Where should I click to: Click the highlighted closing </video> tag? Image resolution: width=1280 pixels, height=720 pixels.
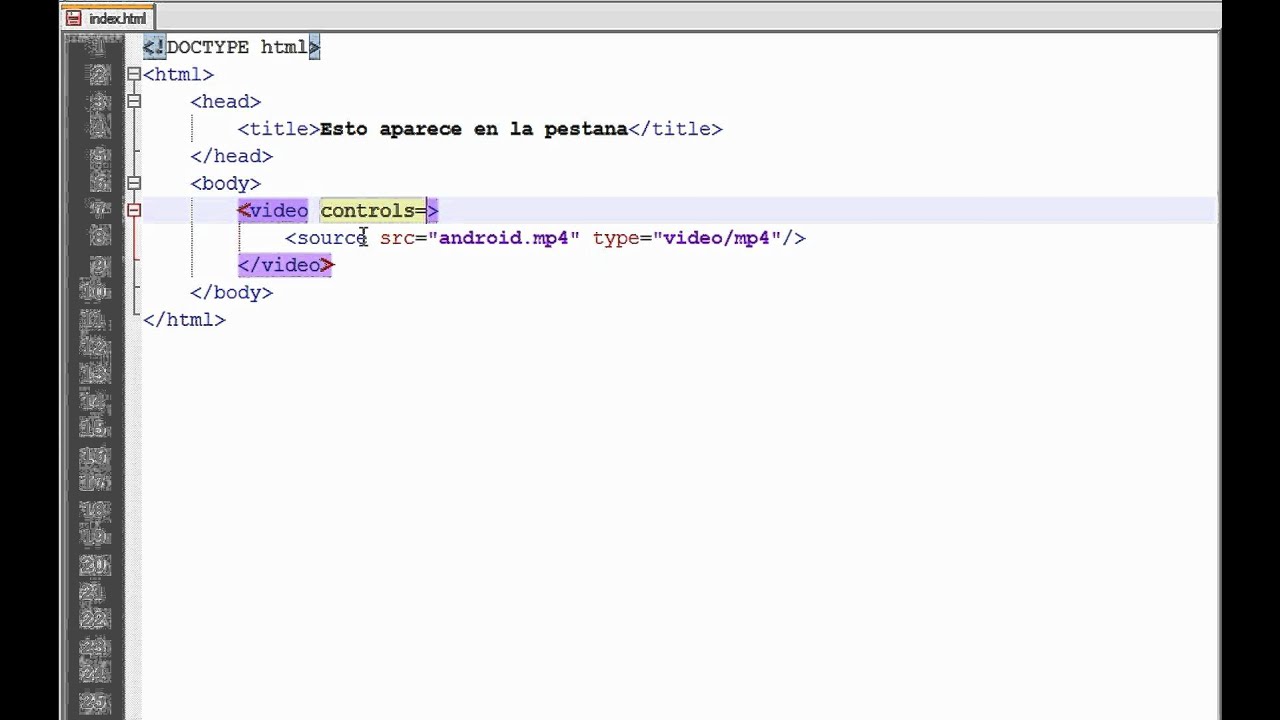[x=285, y=265]
